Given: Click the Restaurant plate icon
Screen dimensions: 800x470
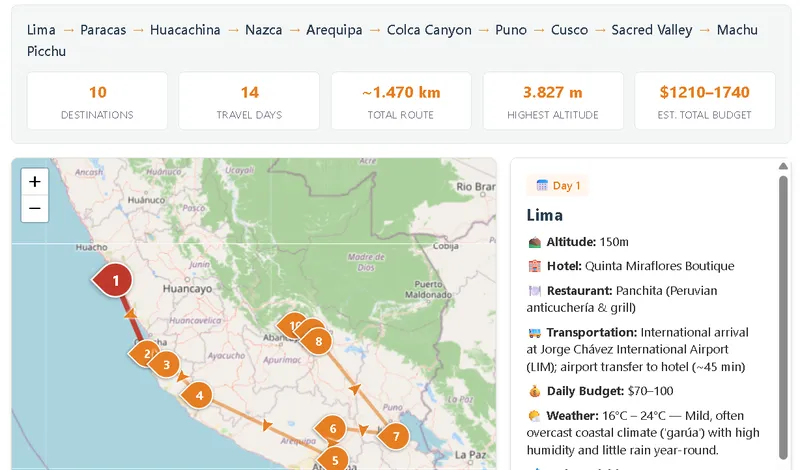Looking at the screenshot, I should point(534,291).
